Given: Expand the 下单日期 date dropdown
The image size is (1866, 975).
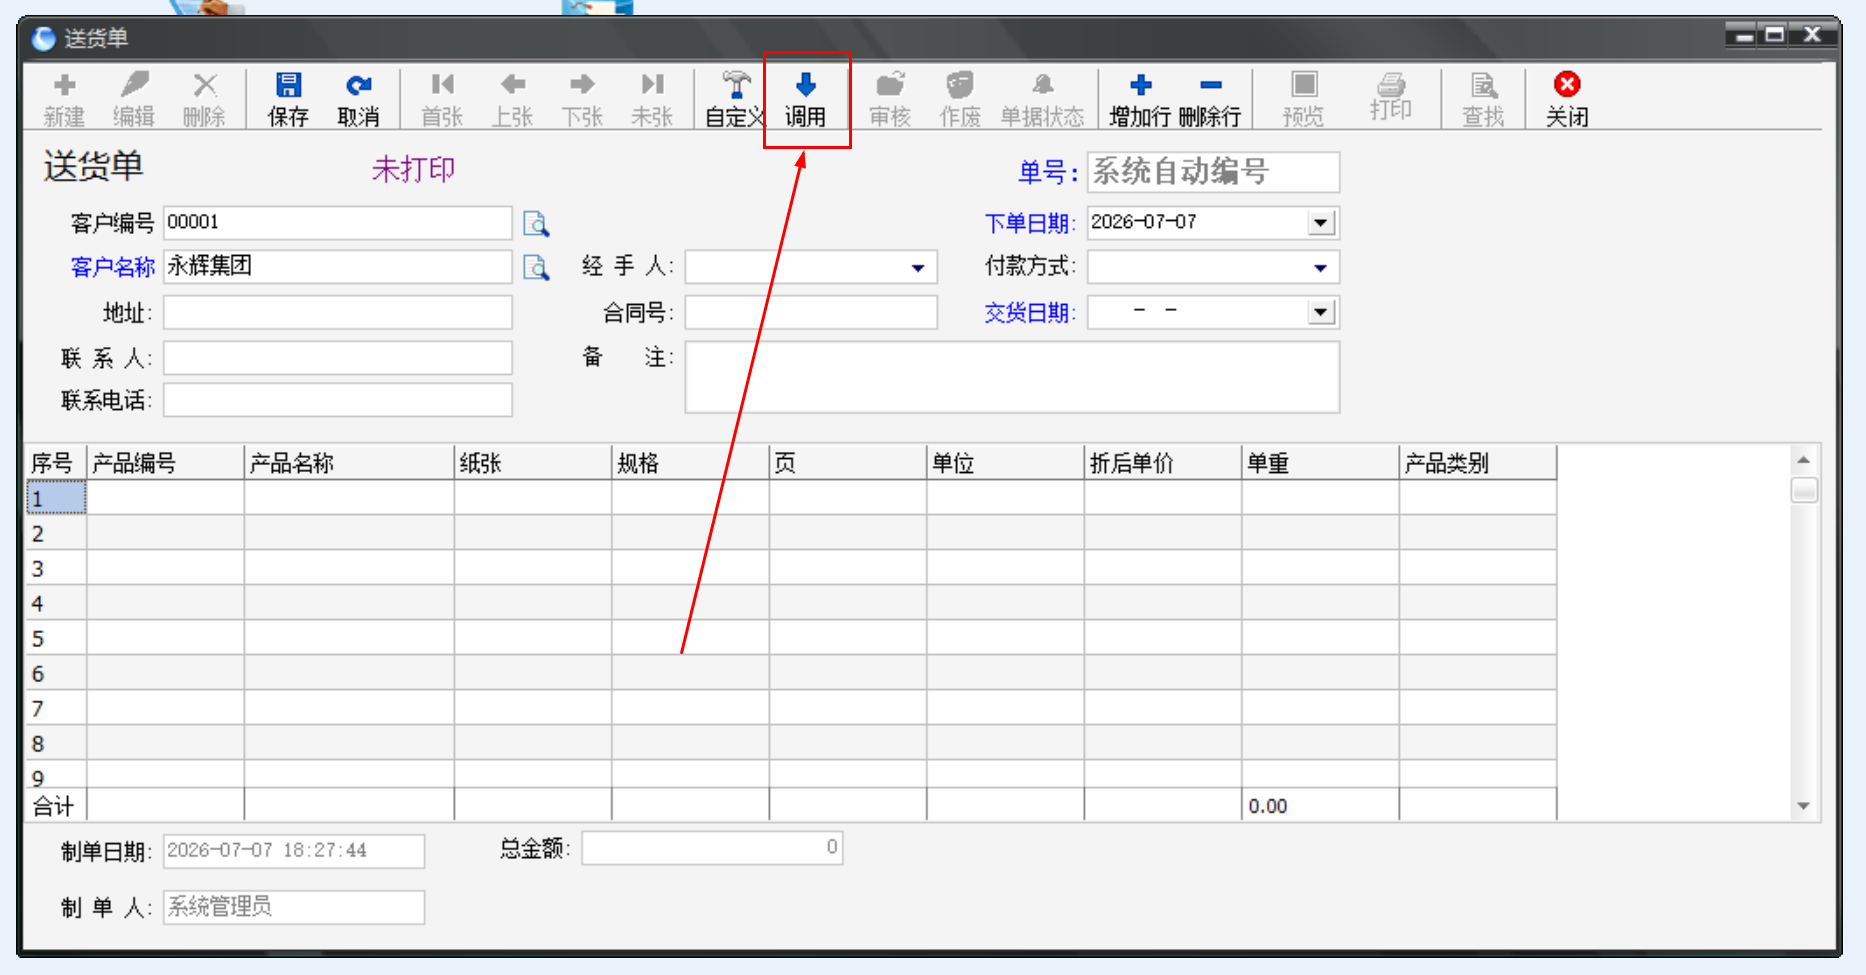Looking at the screenshot, I should click(1321, 222).
